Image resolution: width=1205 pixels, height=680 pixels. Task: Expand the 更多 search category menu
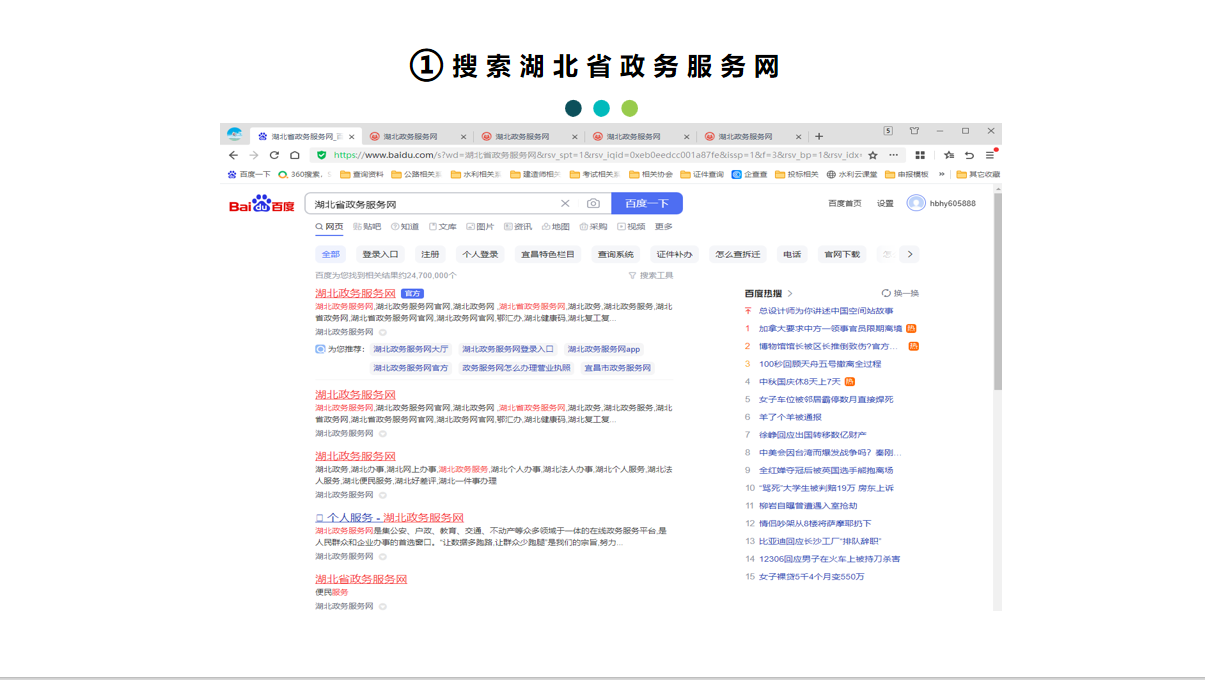[x=664, y=227]
